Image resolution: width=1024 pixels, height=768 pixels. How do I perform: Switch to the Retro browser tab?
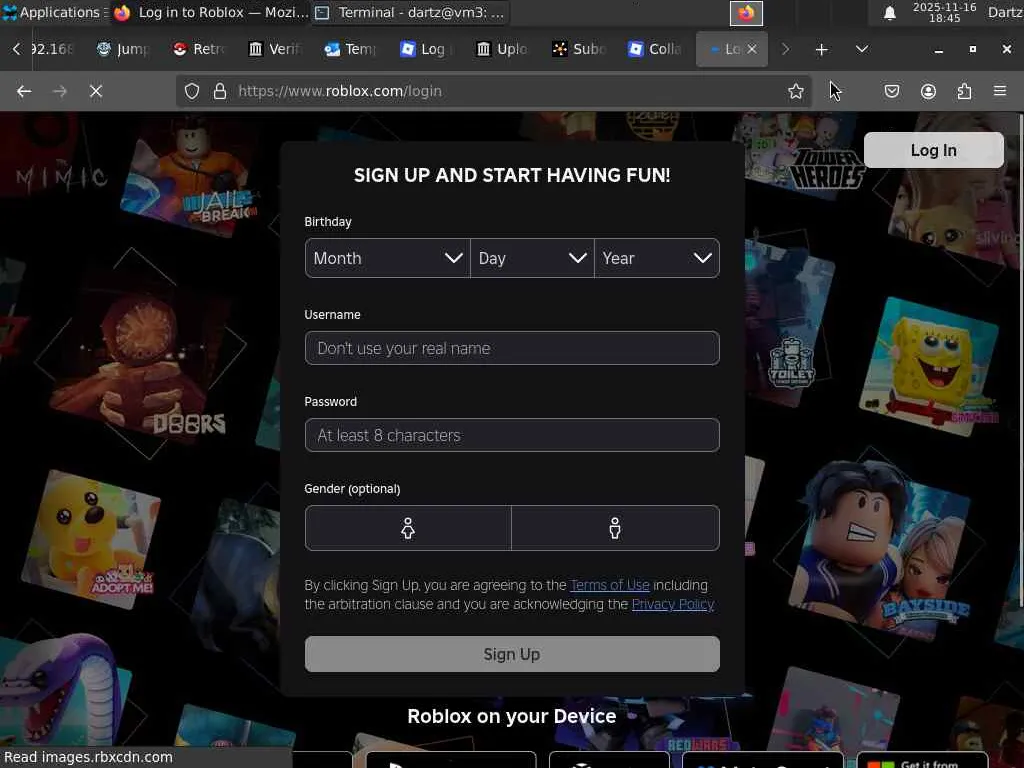[x=200, y=49]
